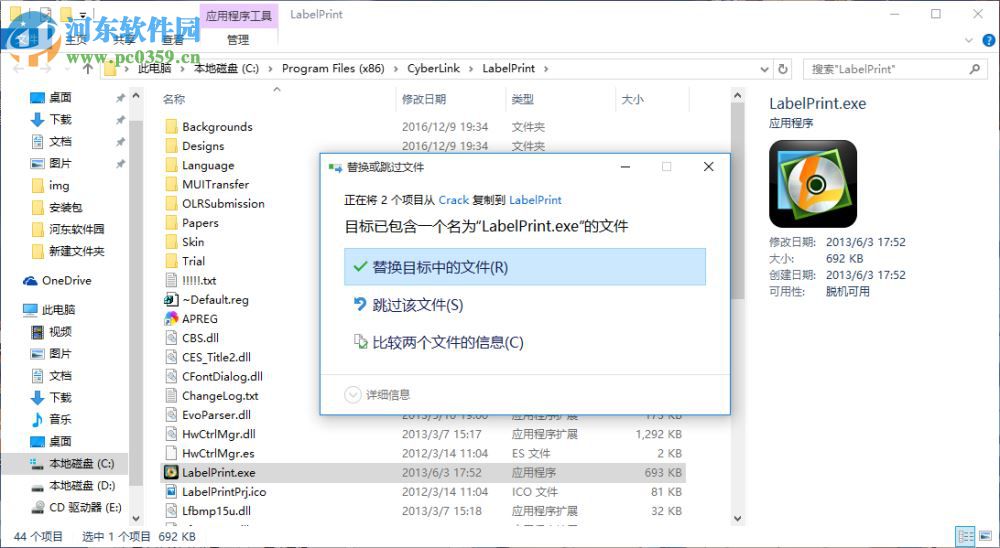Sort by 修改日期 column header
This screenshot has width=1000, height=548.
tap(423, 99)
